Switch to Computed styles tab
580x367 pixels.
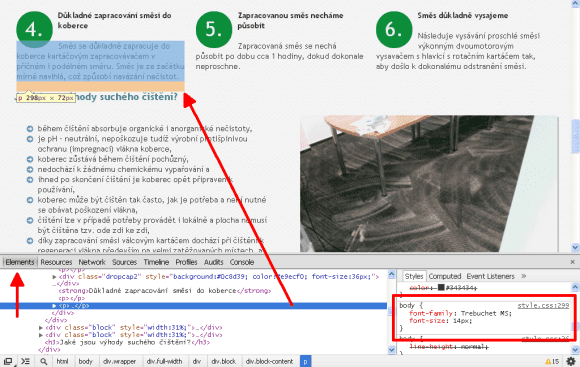[445, 276]
